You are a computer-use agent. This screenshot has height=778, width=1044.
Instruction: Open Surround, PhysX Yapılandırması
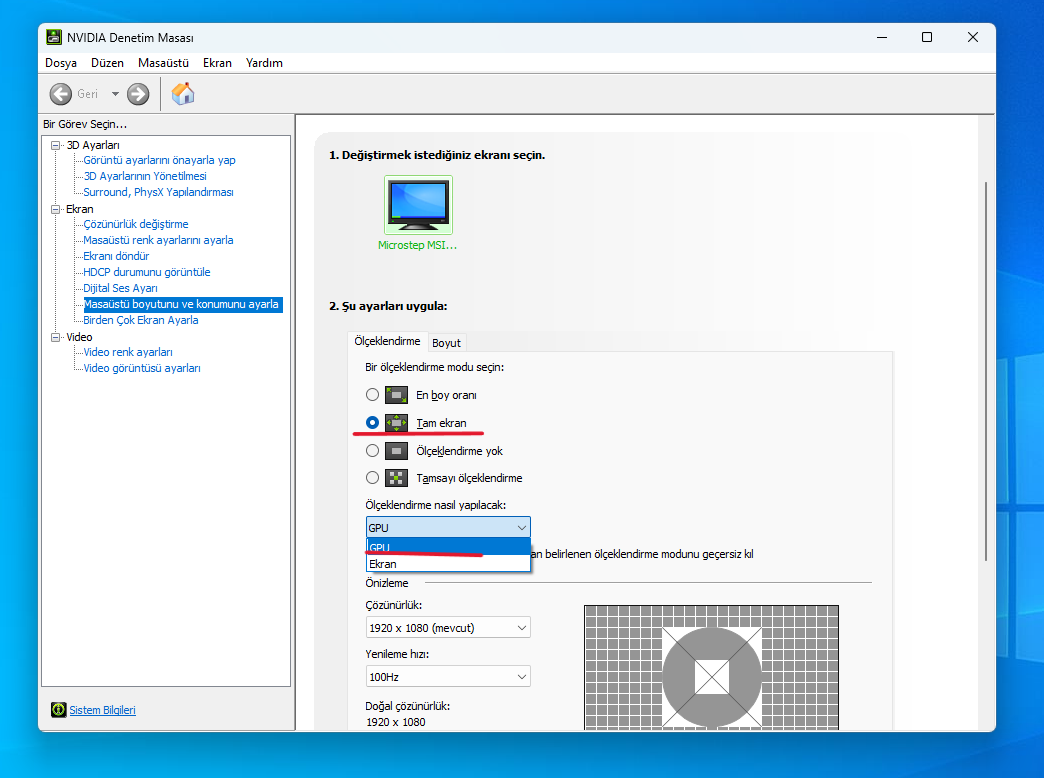tap(158, 192)
